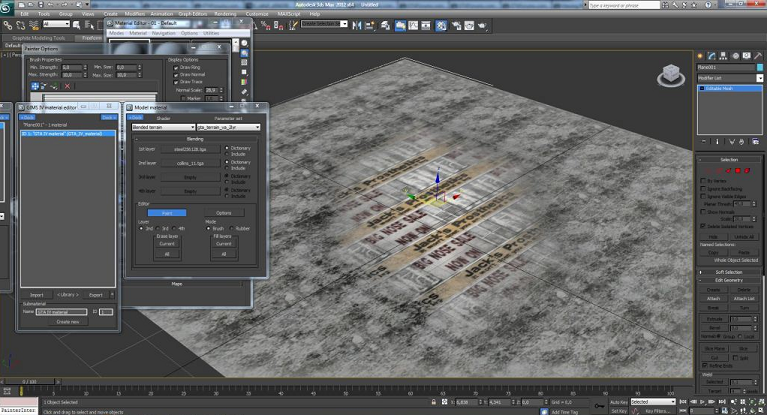Open the Tools menu
The width and height of the screenshot is (767, 415).
click(x=44, y=14)
